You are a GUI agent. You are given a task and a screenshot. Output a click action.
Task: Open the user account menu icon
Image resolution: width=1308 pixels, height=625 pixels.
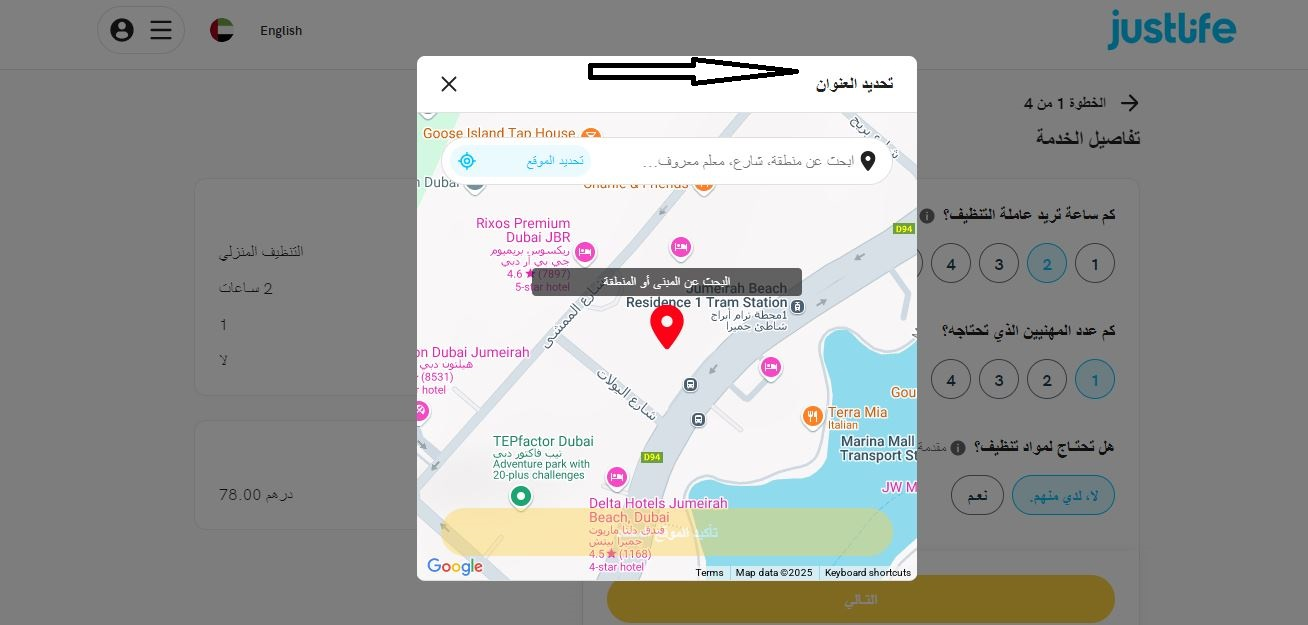[122, 30]
